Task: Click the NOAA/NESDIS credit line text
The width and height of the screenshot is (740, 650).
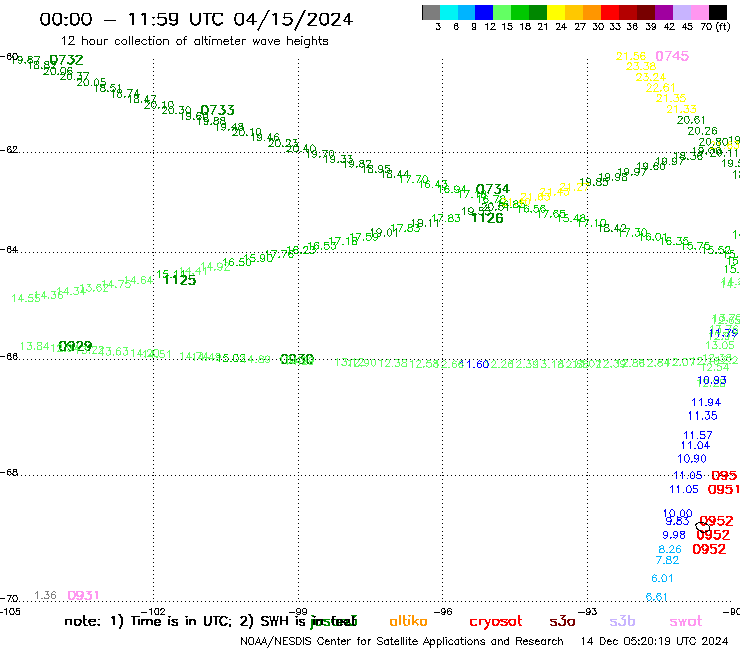Action: (402, 641)
